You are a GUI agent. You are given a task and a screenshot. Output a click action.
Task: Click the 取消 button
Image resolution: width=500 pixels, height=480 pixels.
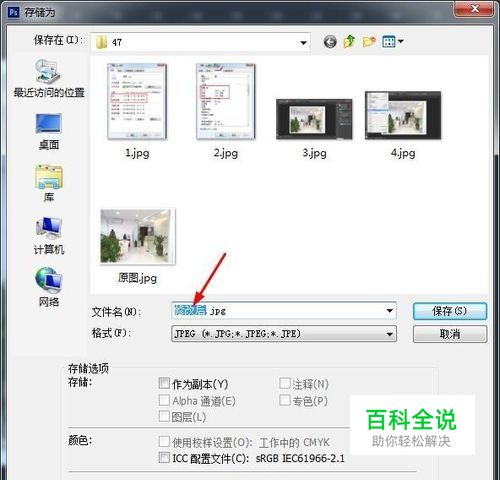[450, 334]
